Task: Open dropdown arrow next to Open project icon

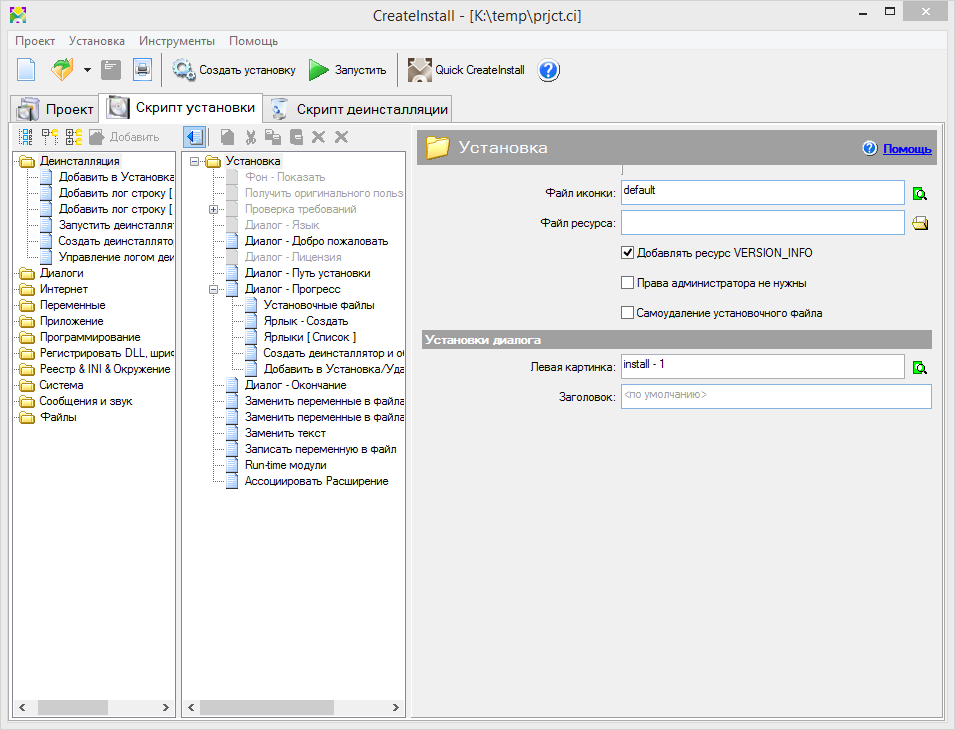Action: tap(87, 70)
